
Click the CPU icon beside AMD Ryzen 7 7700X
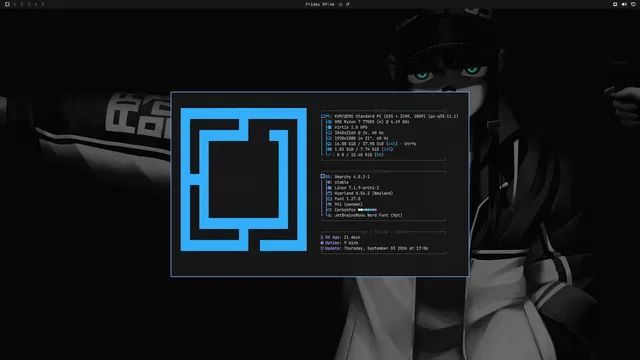pyautogui.click(x=329, y=122)
